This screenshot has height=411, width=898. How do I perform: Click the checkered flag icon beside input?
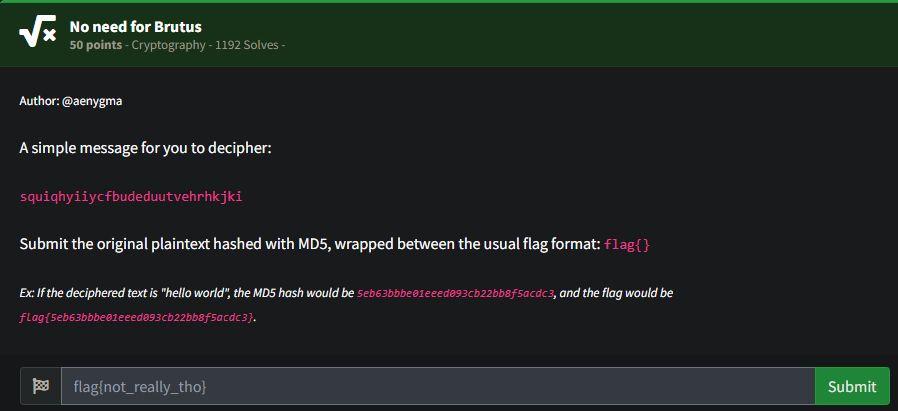click(41, 386)
